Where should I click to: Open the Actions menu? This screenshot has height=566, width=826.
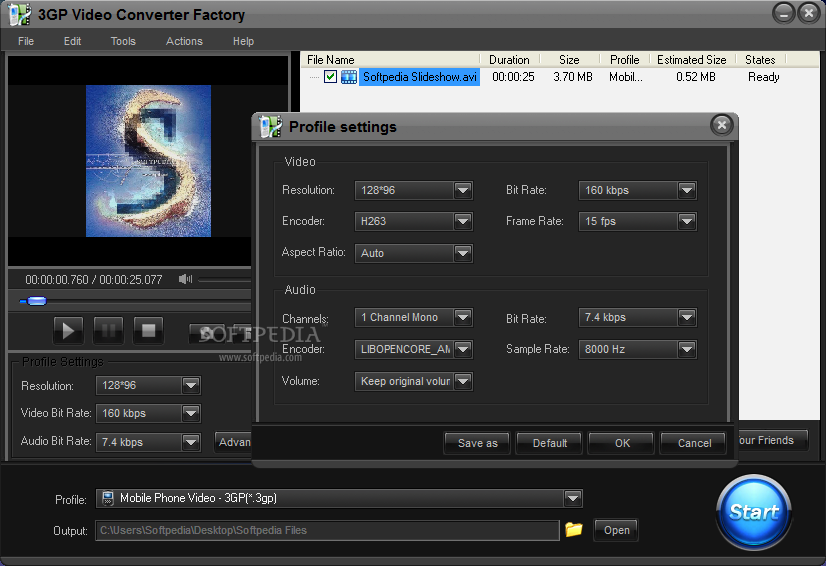click(x=184, y=41)
